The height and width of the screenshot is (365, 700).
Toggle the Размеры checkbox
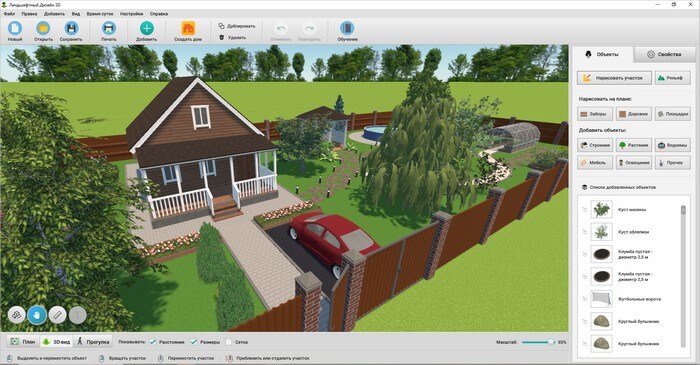[194, 342]
